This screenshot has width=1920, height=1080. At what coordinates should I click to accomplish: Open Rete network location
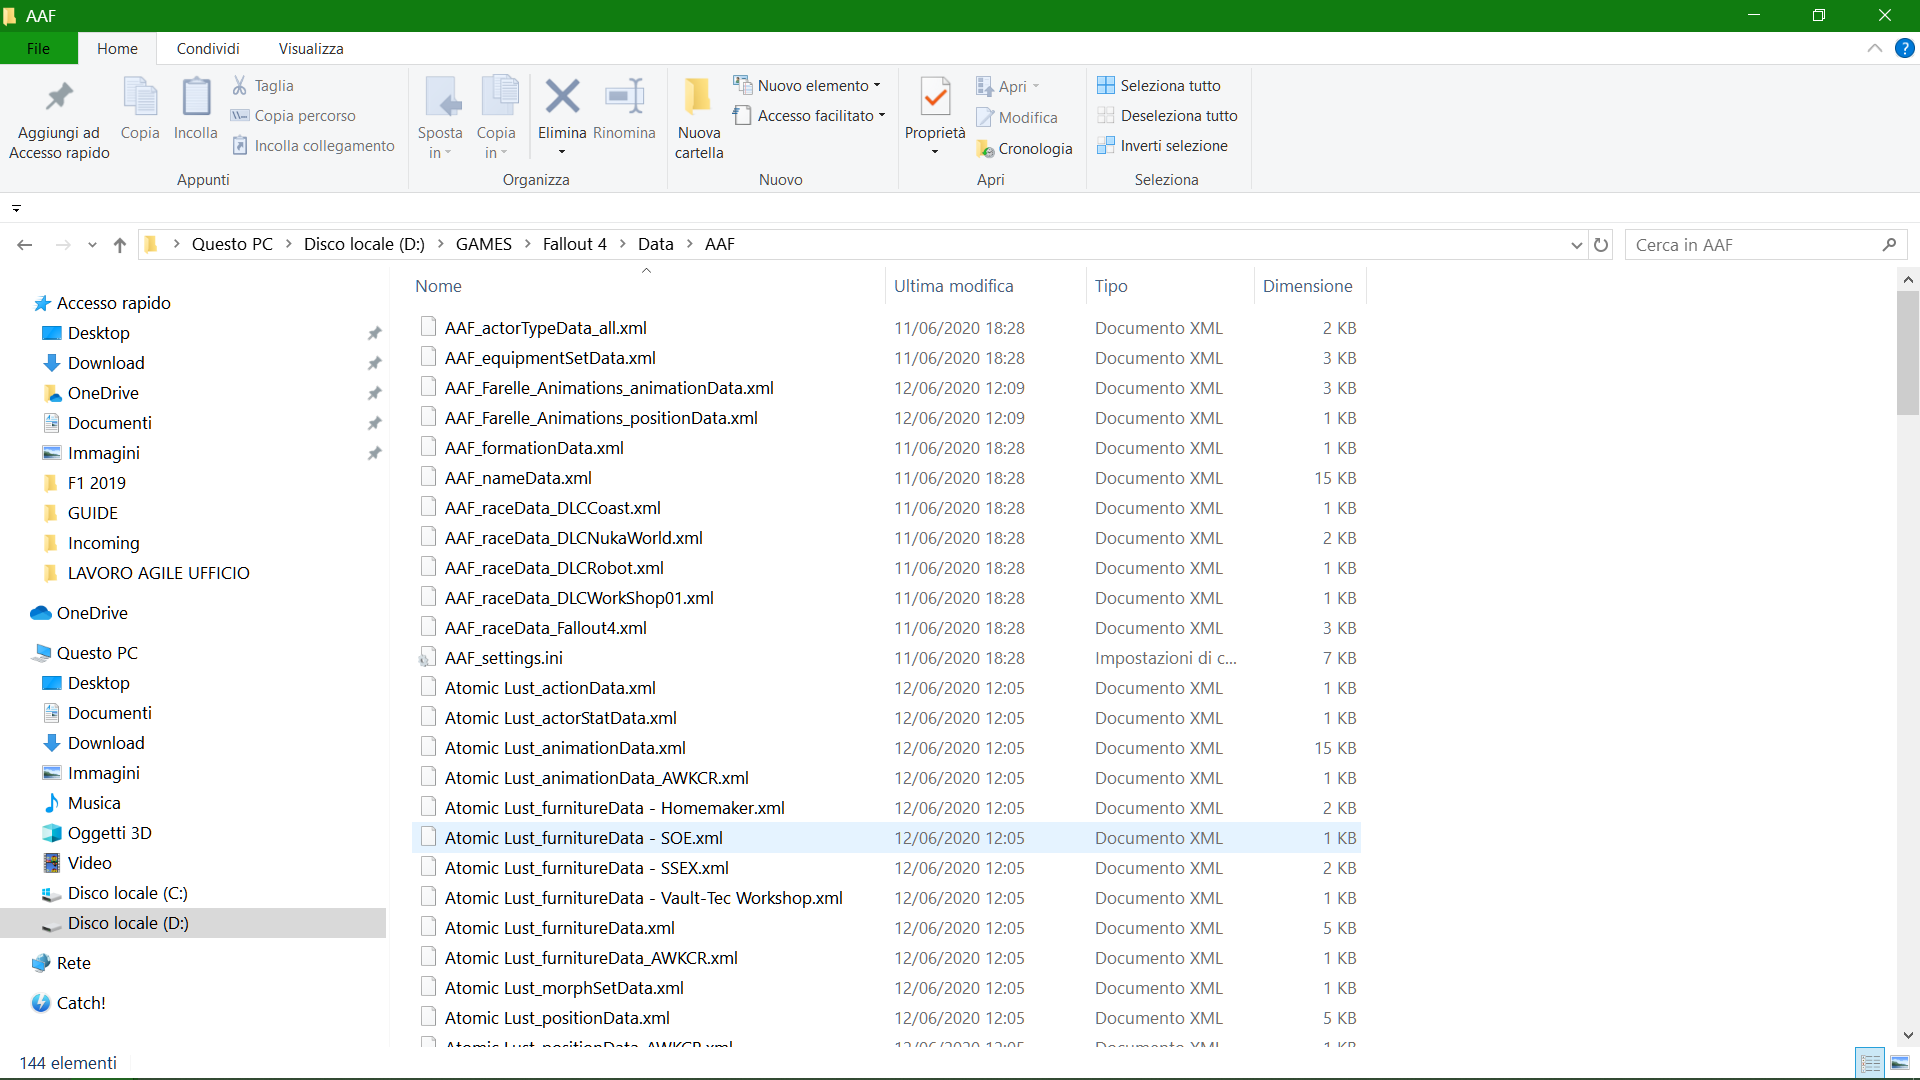pos(73,963)
